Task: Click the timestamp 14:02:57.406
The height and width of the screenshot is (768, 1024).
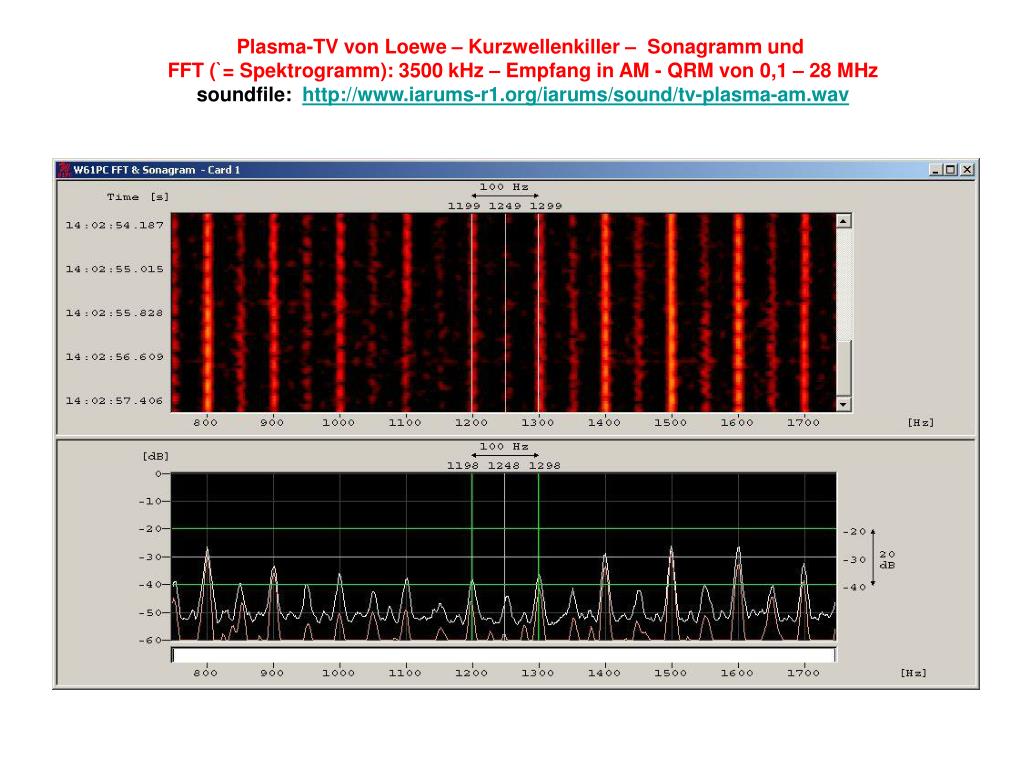Action: click(x=114, y=400)
